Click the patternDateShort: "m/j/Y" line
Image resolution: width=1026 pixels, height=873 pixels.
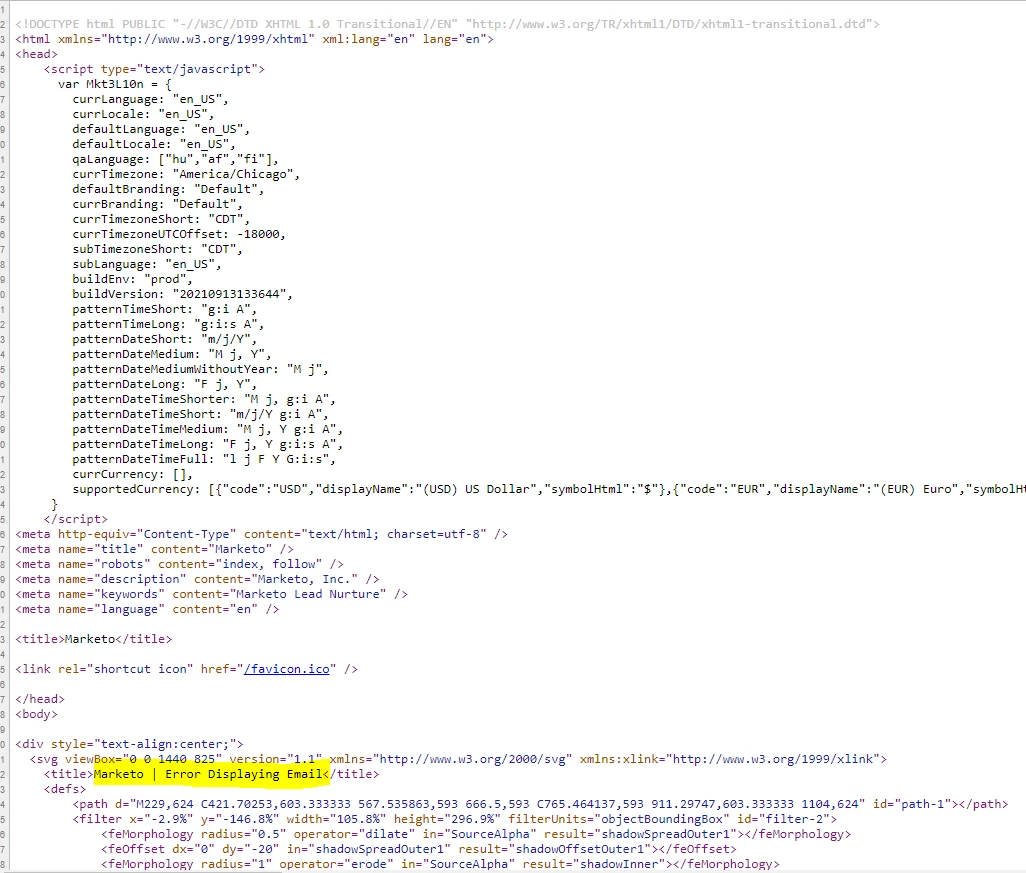coord(165,340)
